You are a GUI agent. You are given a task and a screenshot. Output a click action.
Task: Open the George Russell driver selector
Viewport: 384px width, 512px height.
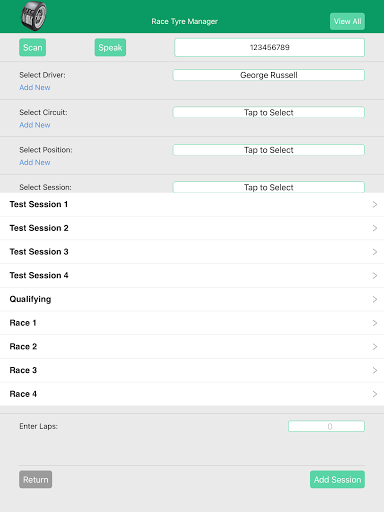(269, 75)
